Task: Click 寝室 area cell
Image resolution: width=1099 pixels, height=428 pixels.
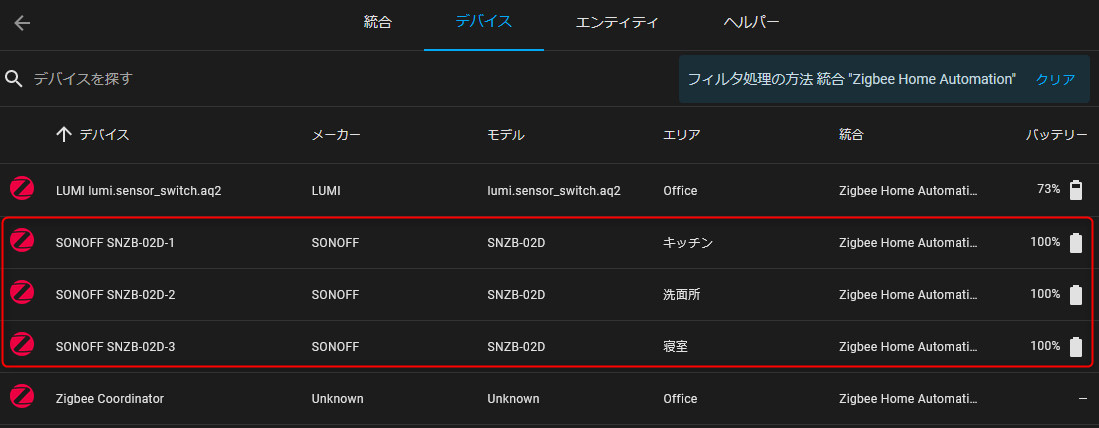Action: tap(676, 346)
